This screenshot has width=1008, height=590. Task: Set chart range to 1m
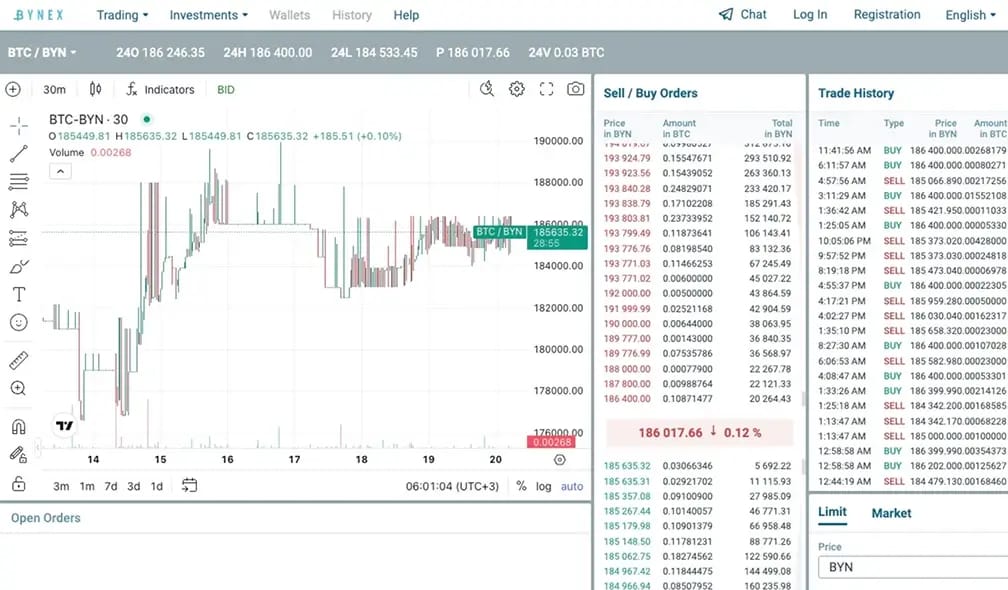pos(87,486)
